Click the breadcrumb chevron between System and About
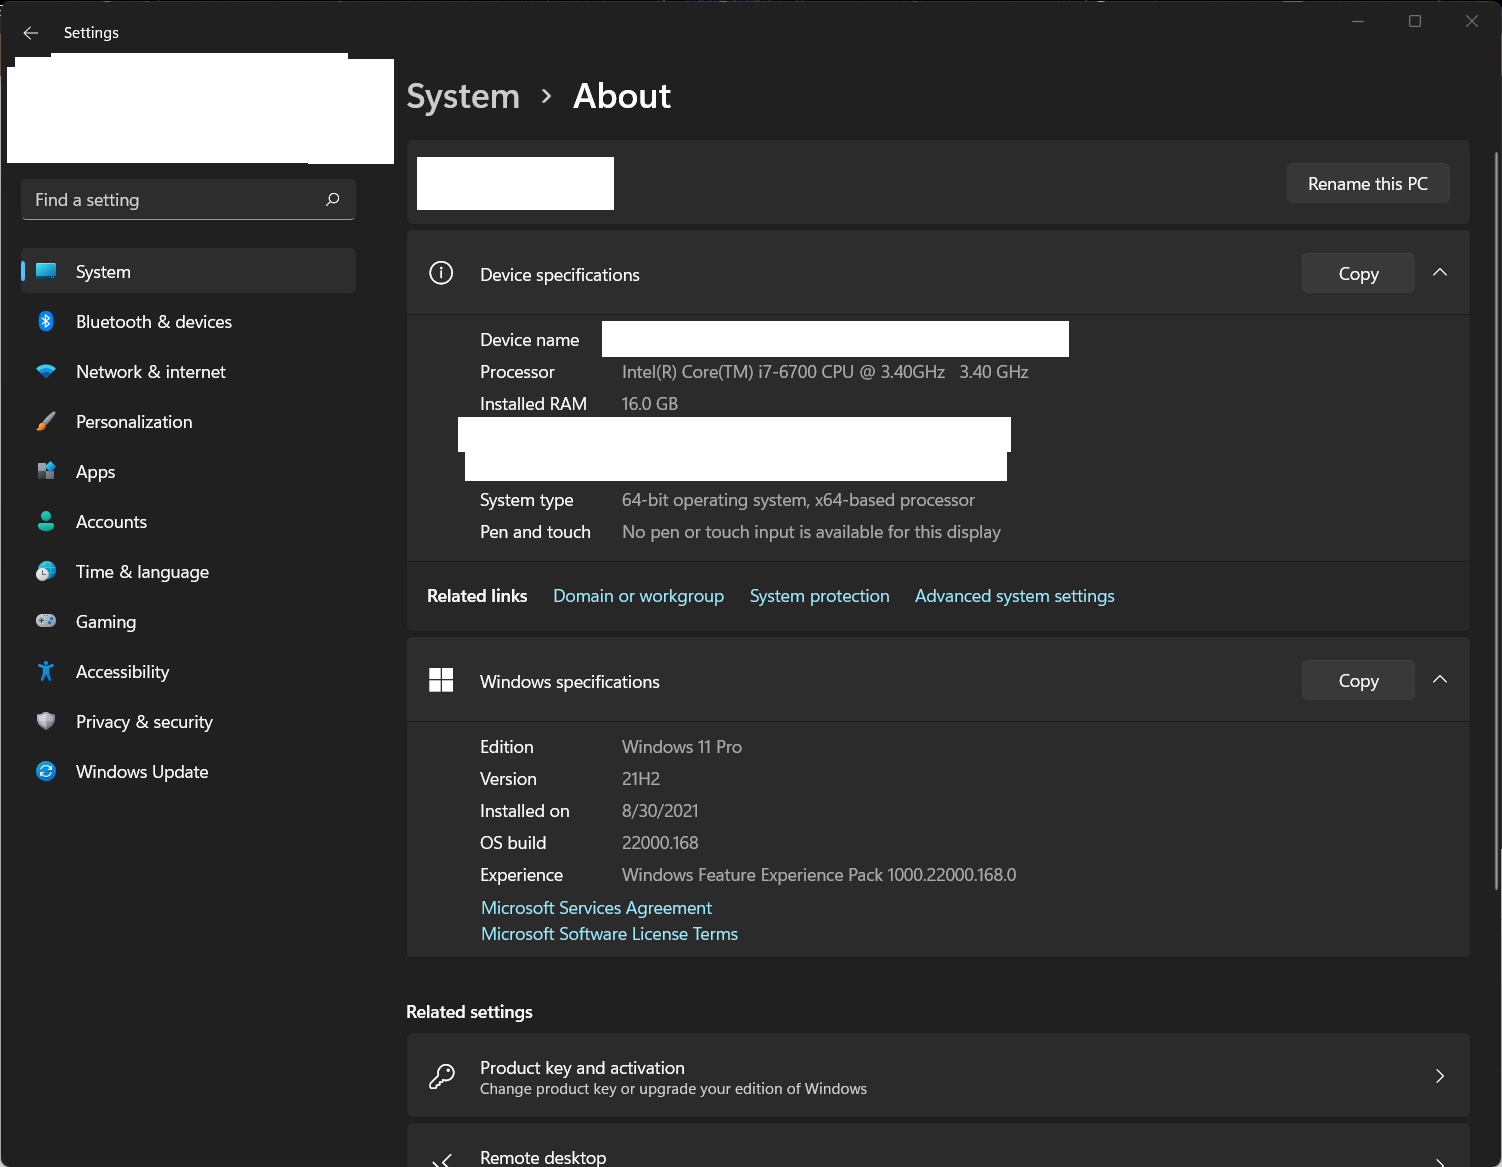 click(546, 96)
